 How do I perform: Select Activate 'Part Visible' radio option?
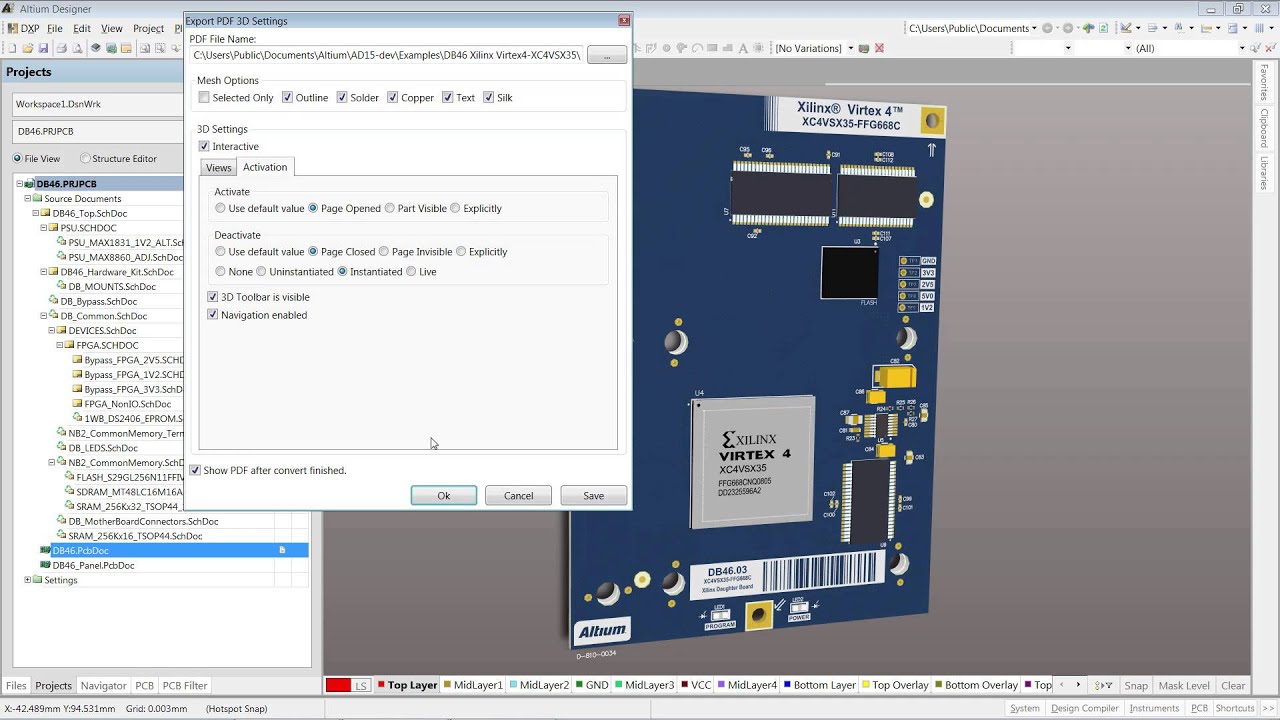390,208
